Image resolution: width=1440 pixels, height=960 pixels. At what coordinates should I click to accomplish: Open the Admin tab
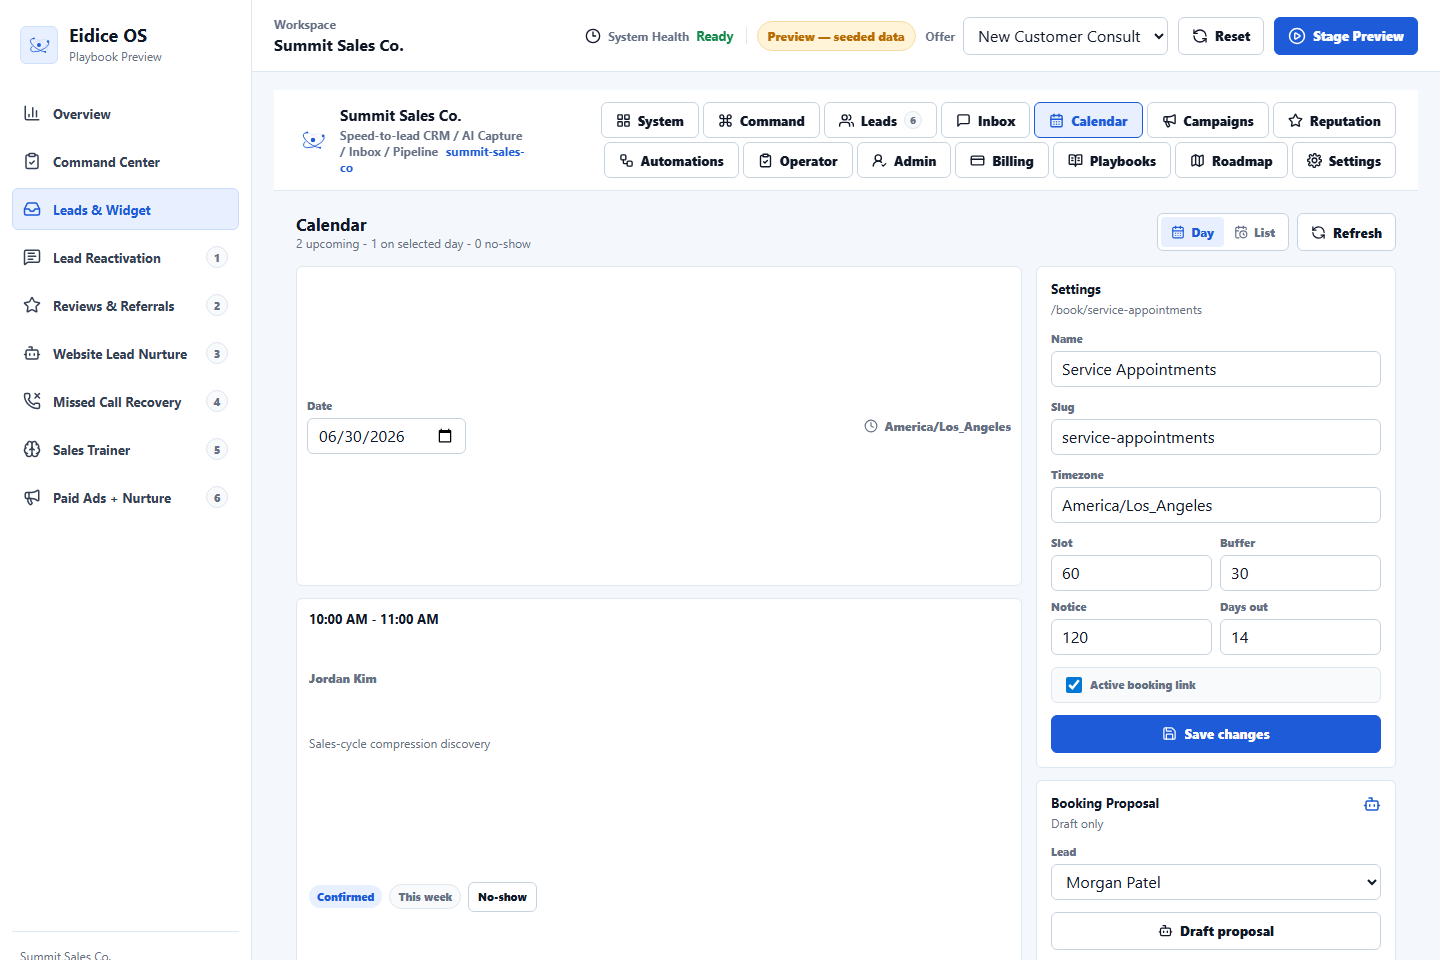coord(904,161)
